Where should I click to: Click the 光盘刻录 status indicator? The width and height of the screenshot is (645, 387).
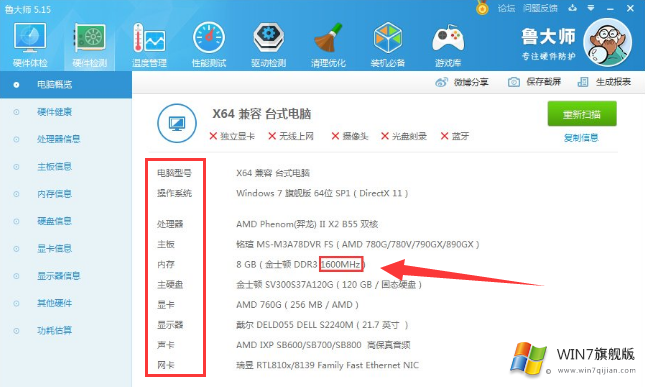[x=404, y=136]
